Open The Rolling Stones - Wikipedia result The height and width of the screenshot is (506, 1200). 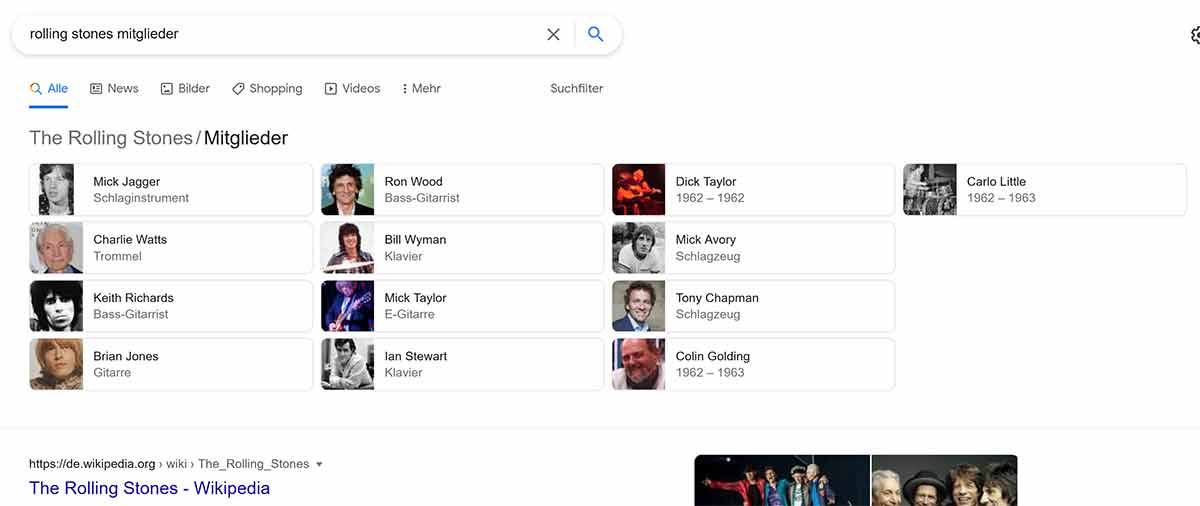(149, 488)
